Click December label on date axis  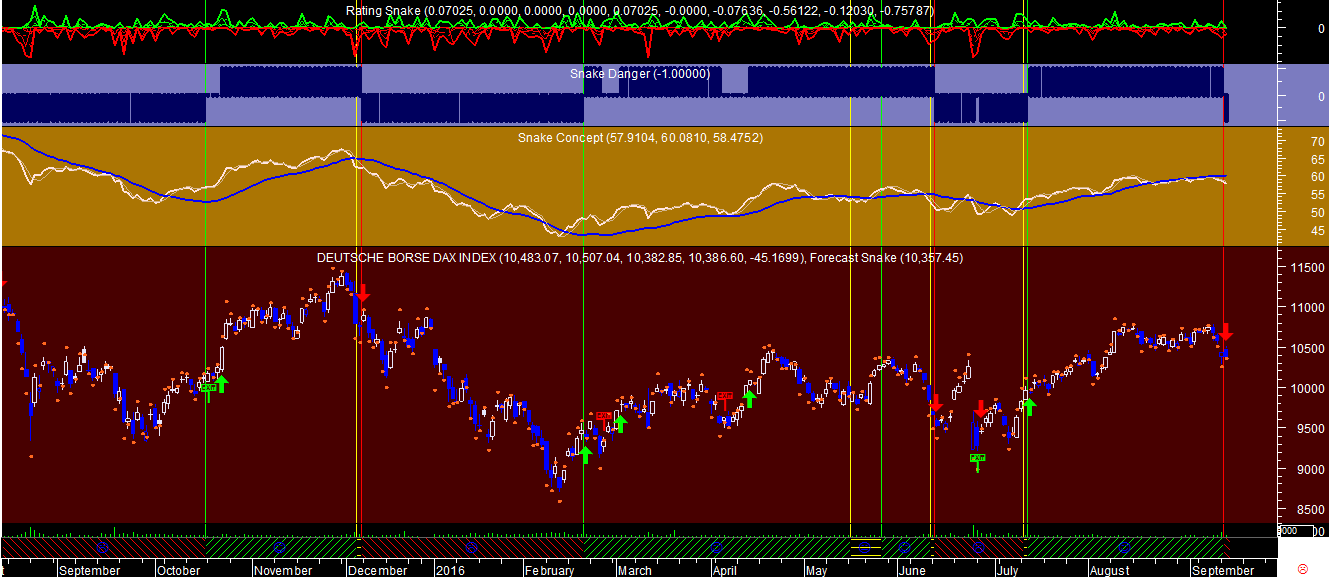pyautogui.click(x=377, y=570)
